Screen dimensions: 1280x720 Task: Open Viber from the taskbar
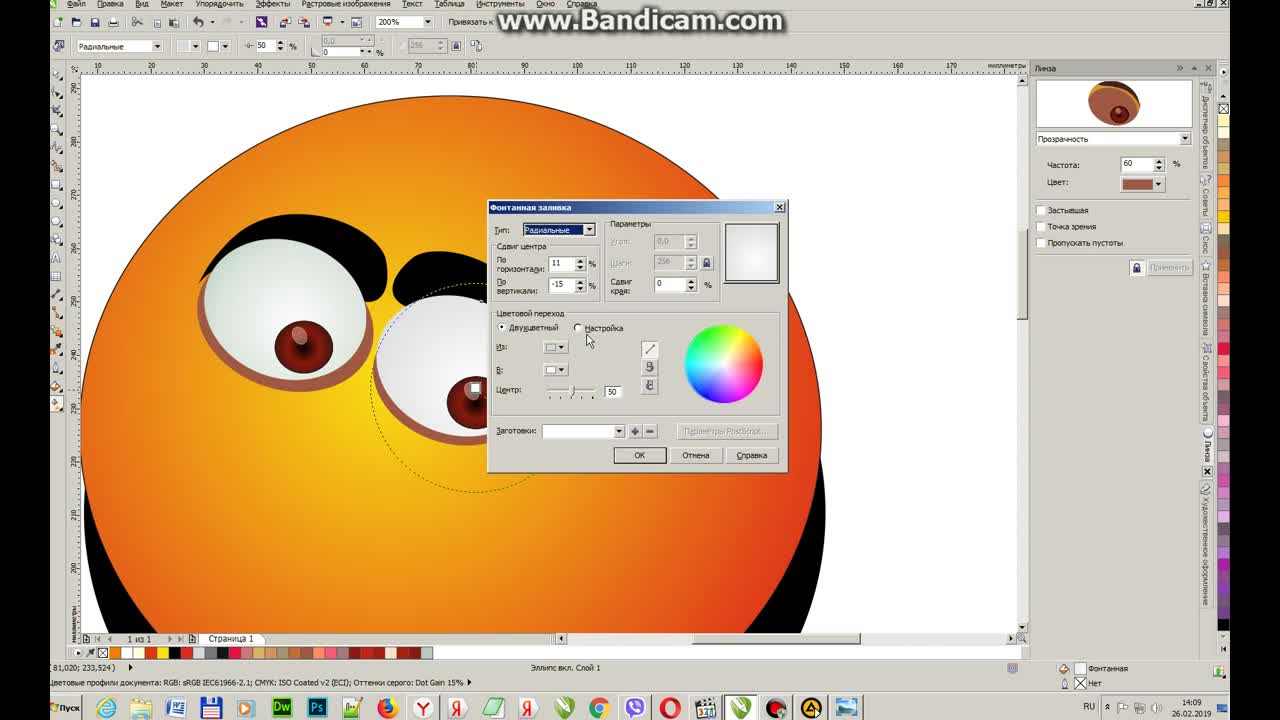tap(635, 708)
